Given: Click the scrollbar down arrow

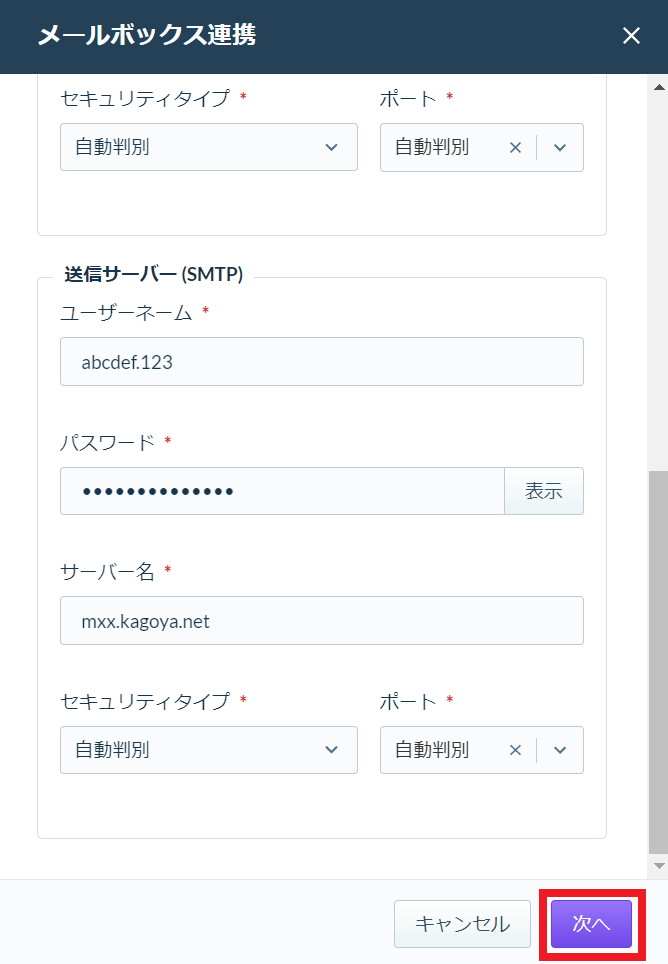Looking at the screenshot, I should point(659,866).
